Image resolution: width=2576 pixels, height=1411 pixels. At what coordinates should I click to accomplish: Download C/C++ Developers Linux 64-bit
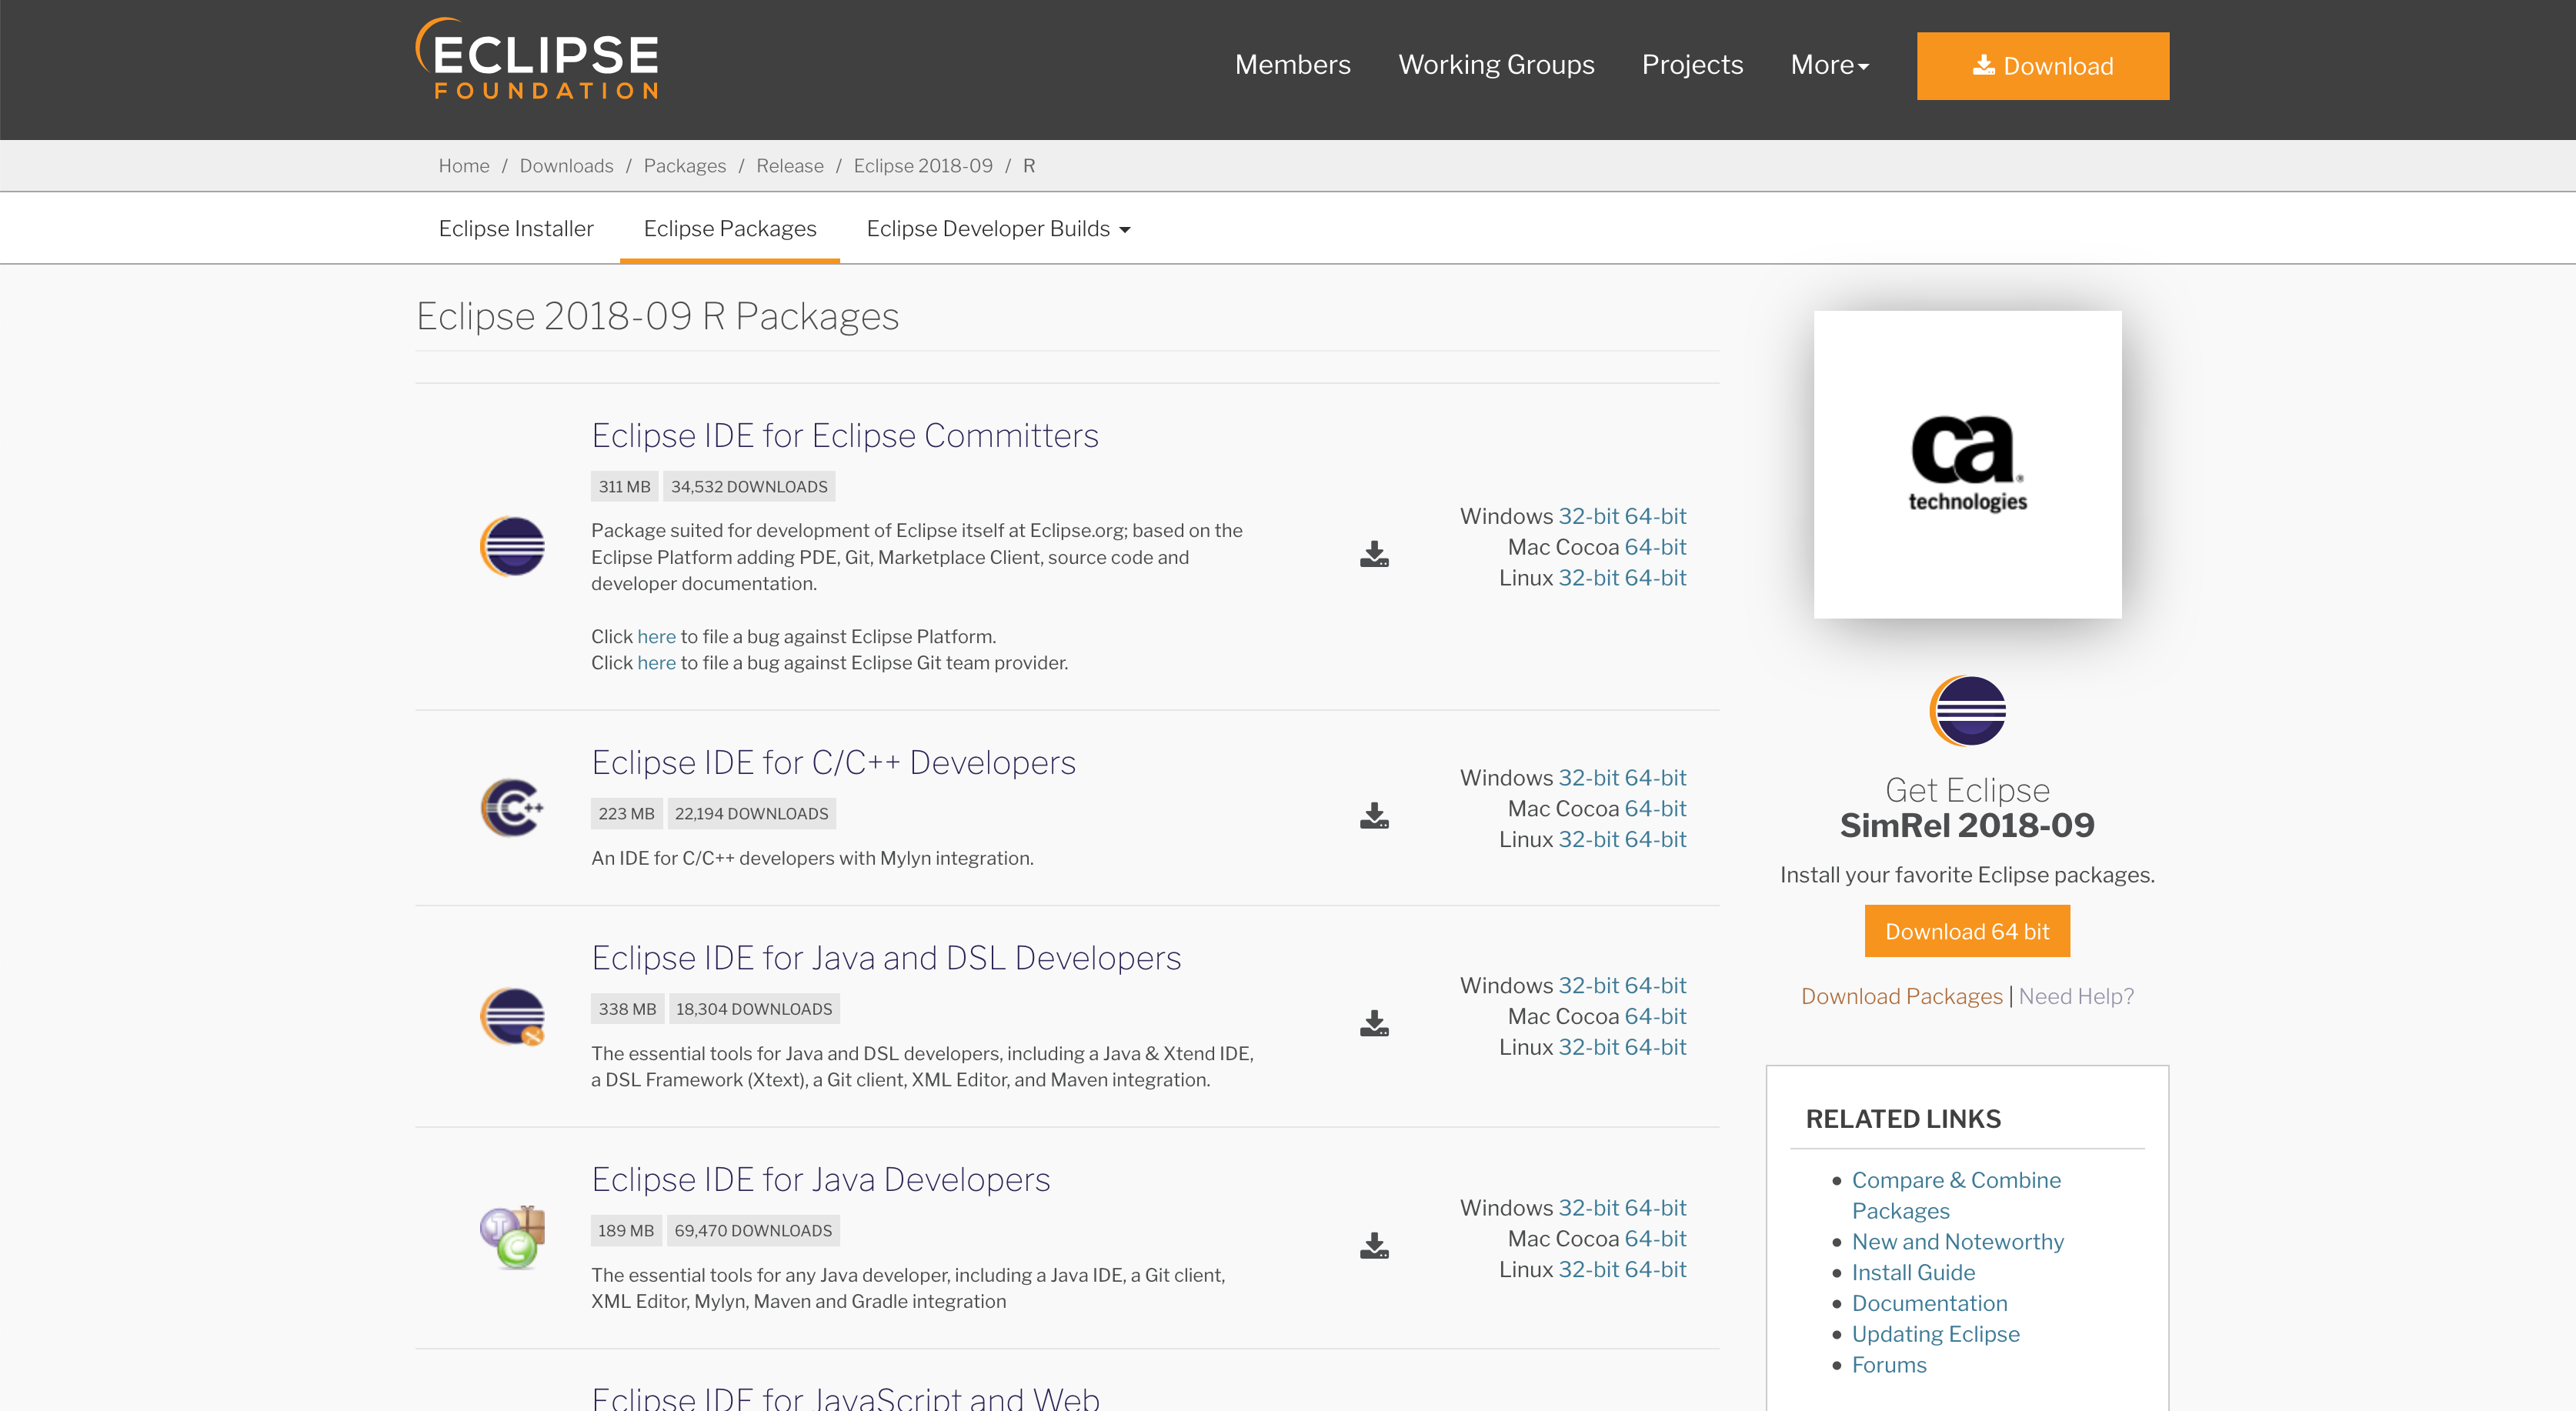[x=1655, y=840]
